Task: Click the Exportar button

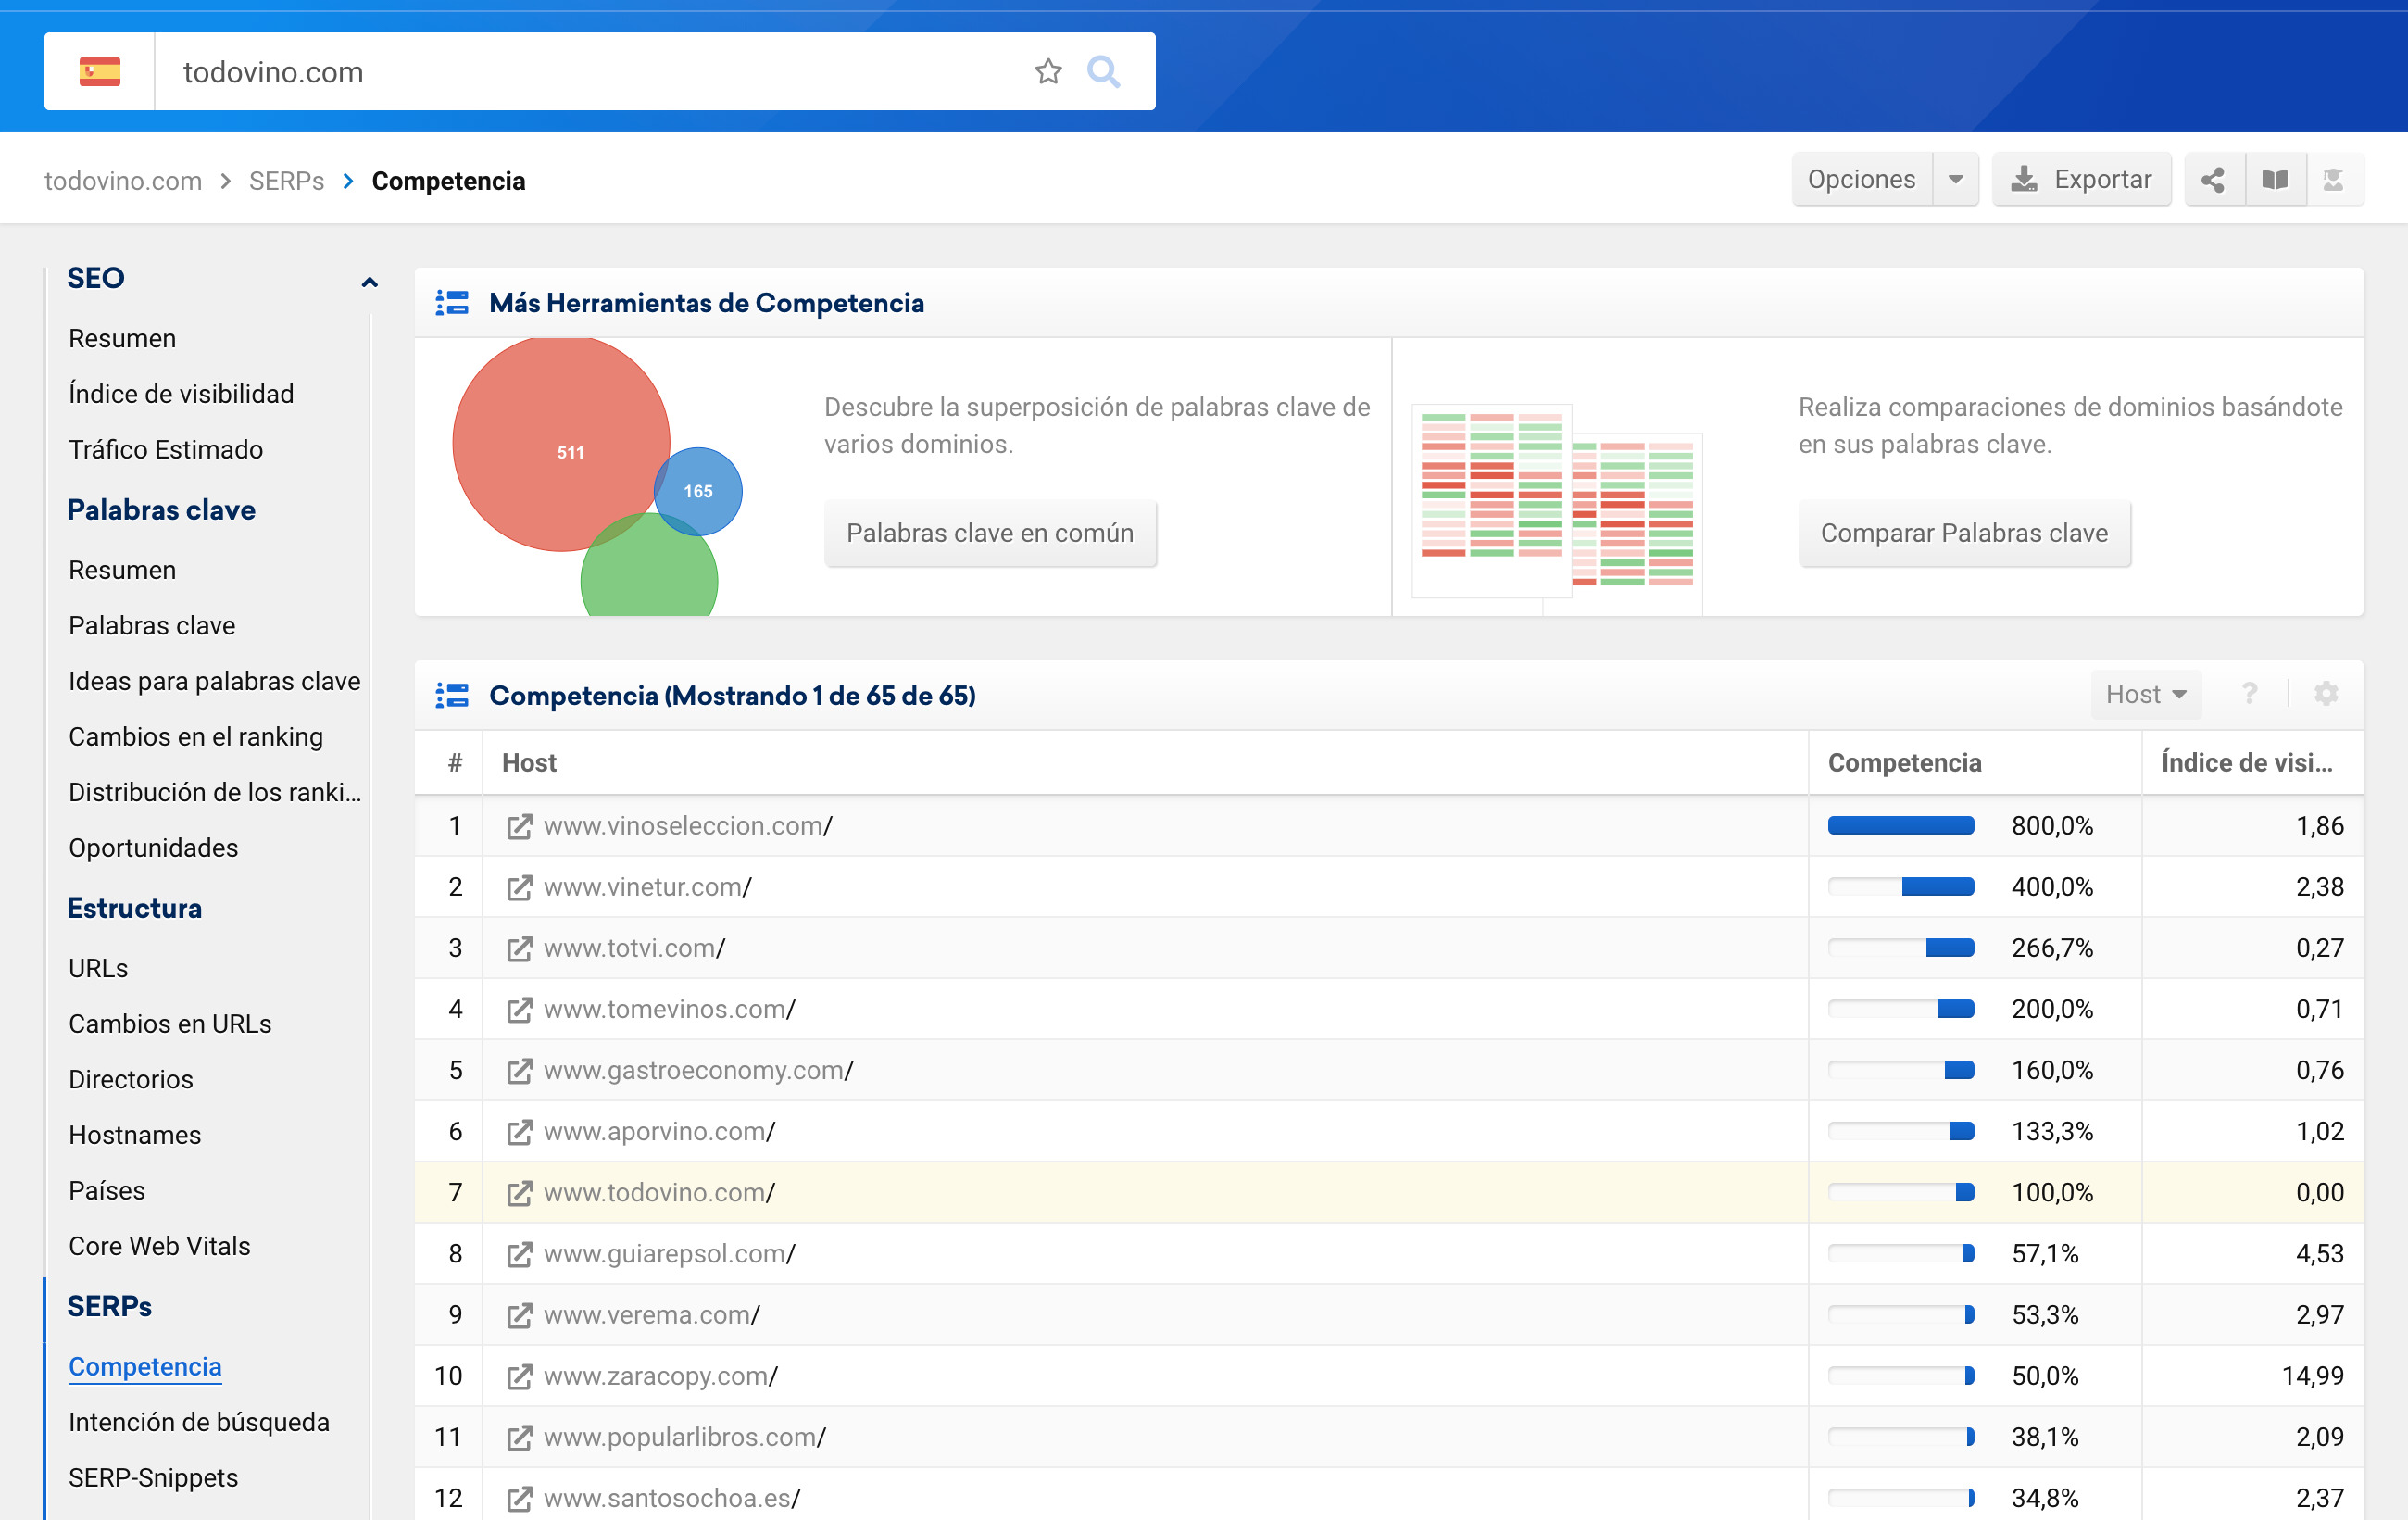Action: click(x=2081, y=180)
